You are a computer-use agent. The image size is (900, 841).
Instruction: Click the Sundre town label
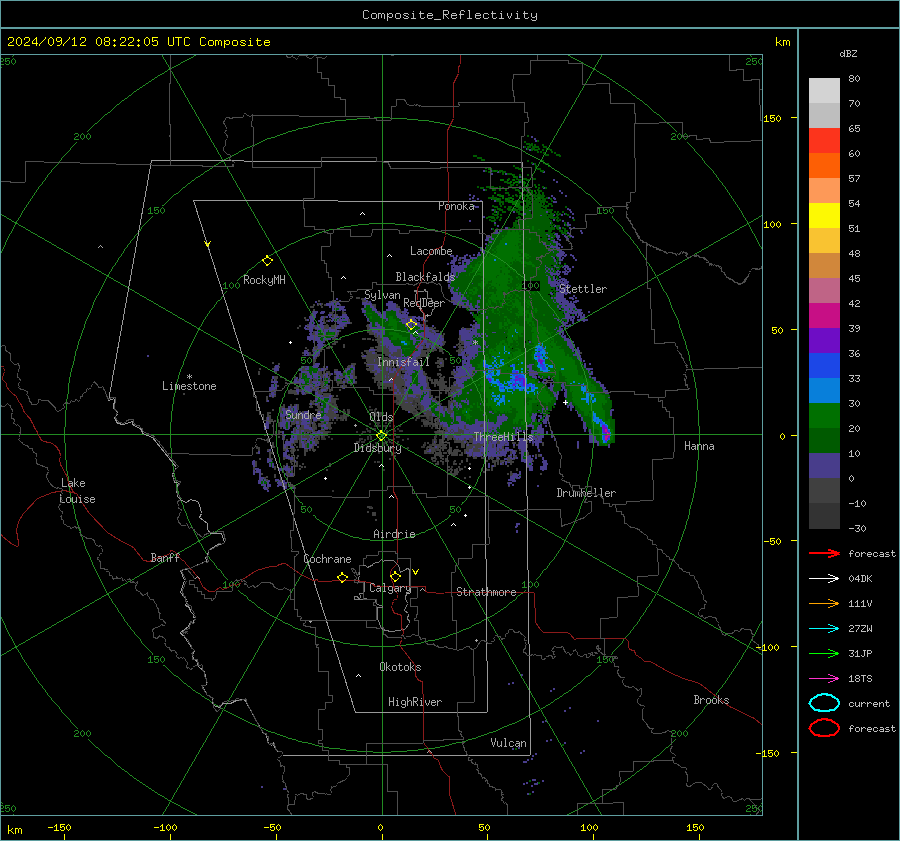[303, 414]
